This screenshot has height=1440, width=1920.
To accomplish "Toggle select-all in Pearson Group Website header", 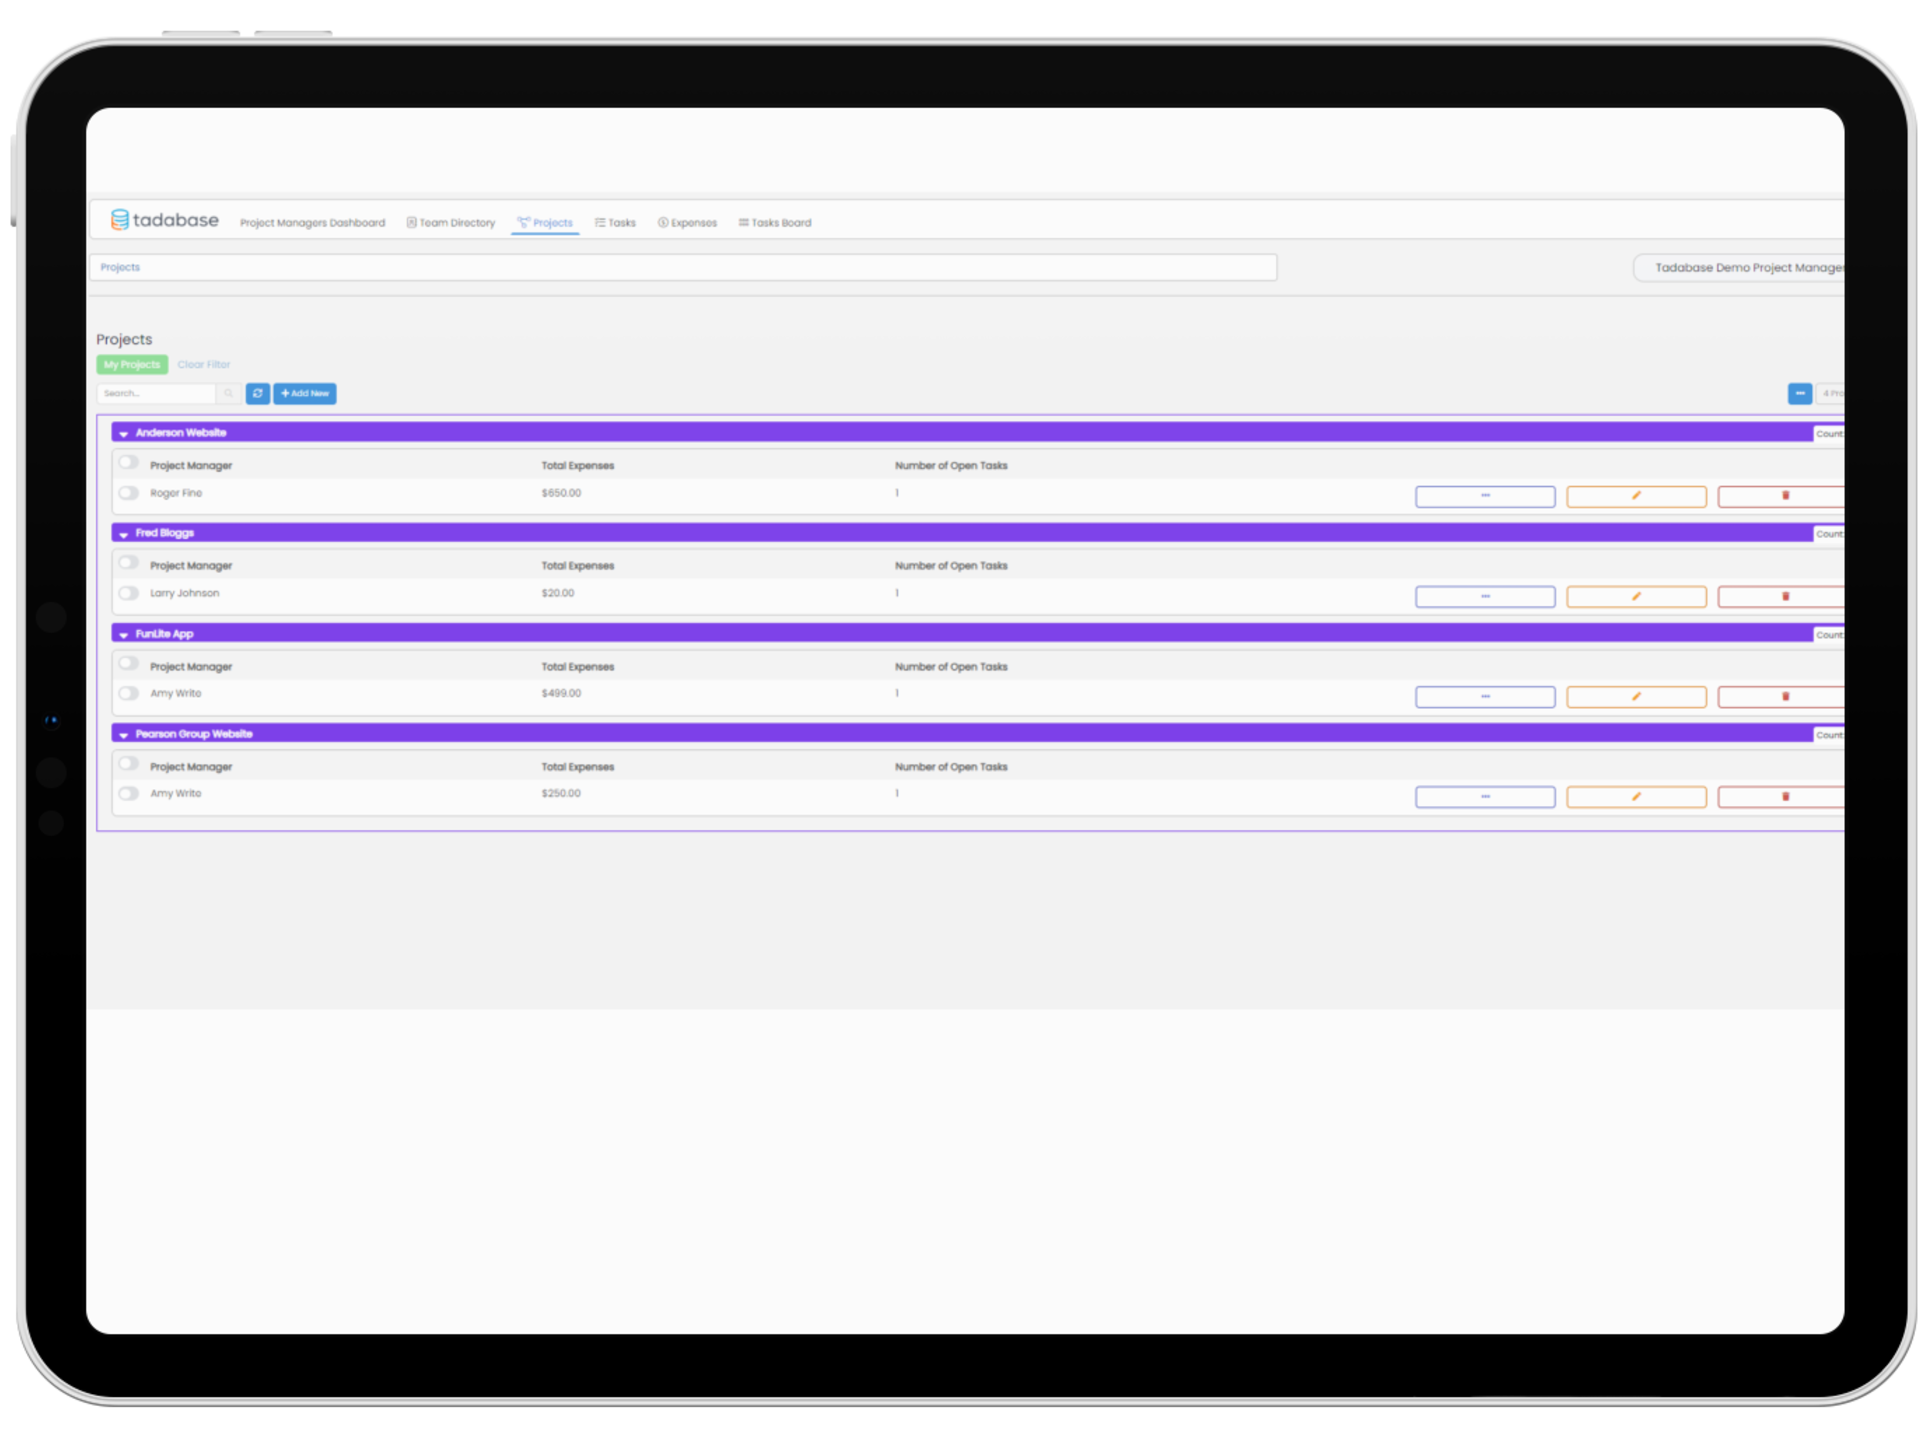I will [x=128, y=764].
